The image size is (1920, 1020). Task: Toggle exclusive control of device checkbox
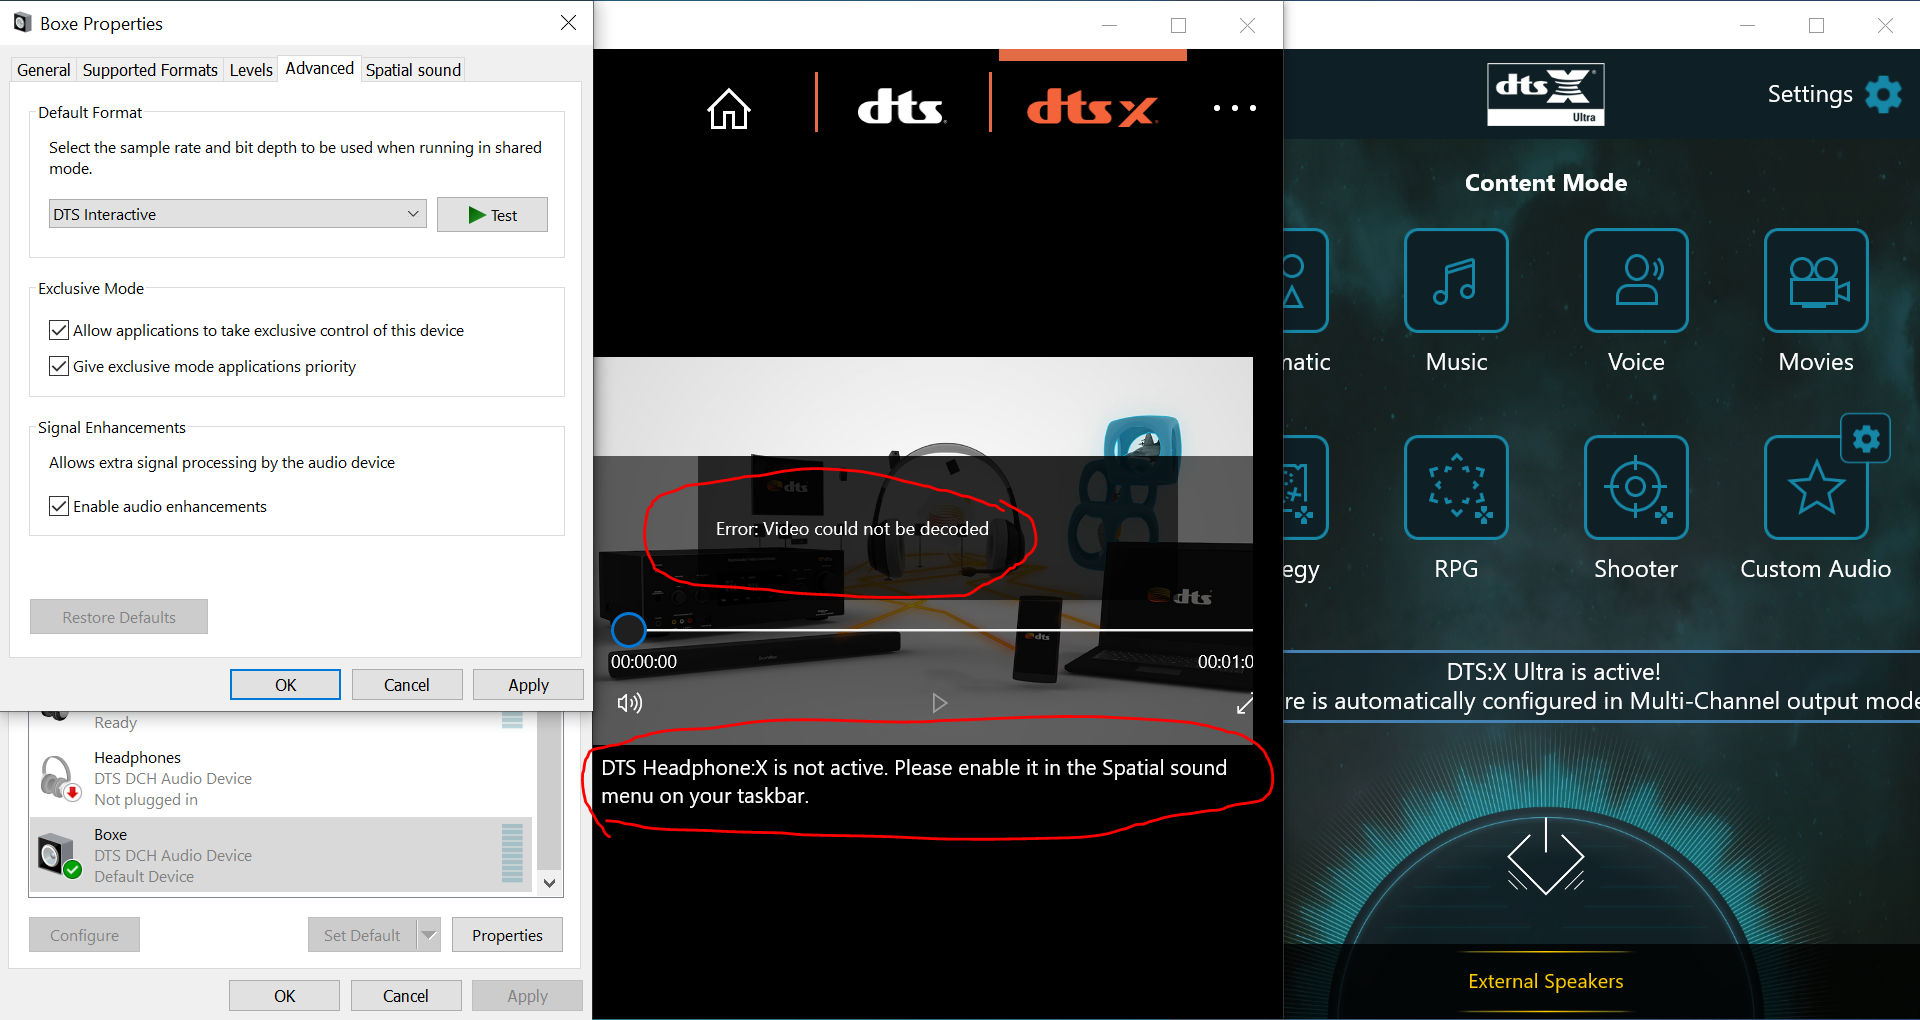[x=59, y=330]
